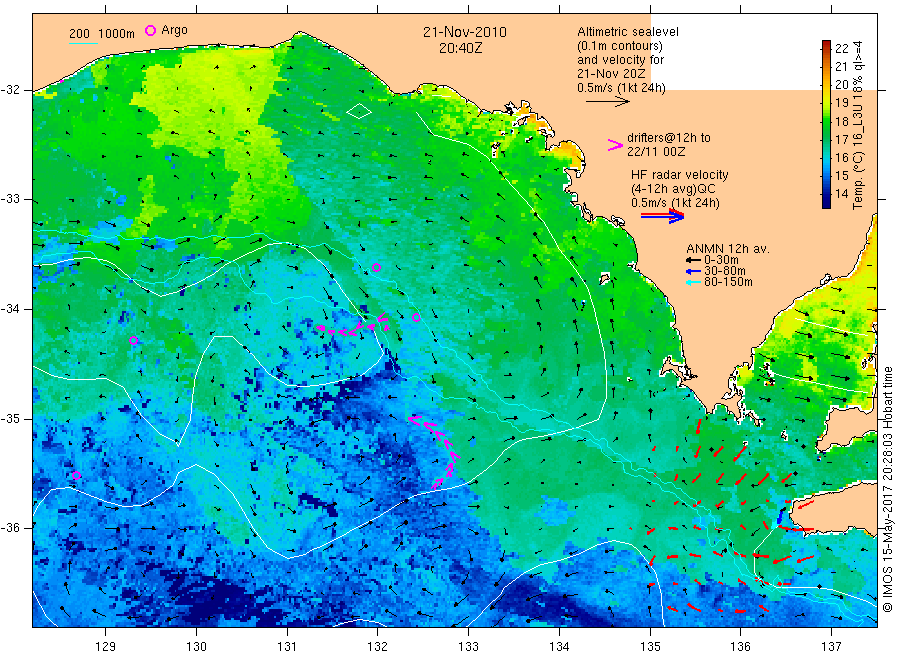The height and width of the screenshot is (660, 900).
Task: Click the -34 latitude axis label
Action: click(10, 309)
